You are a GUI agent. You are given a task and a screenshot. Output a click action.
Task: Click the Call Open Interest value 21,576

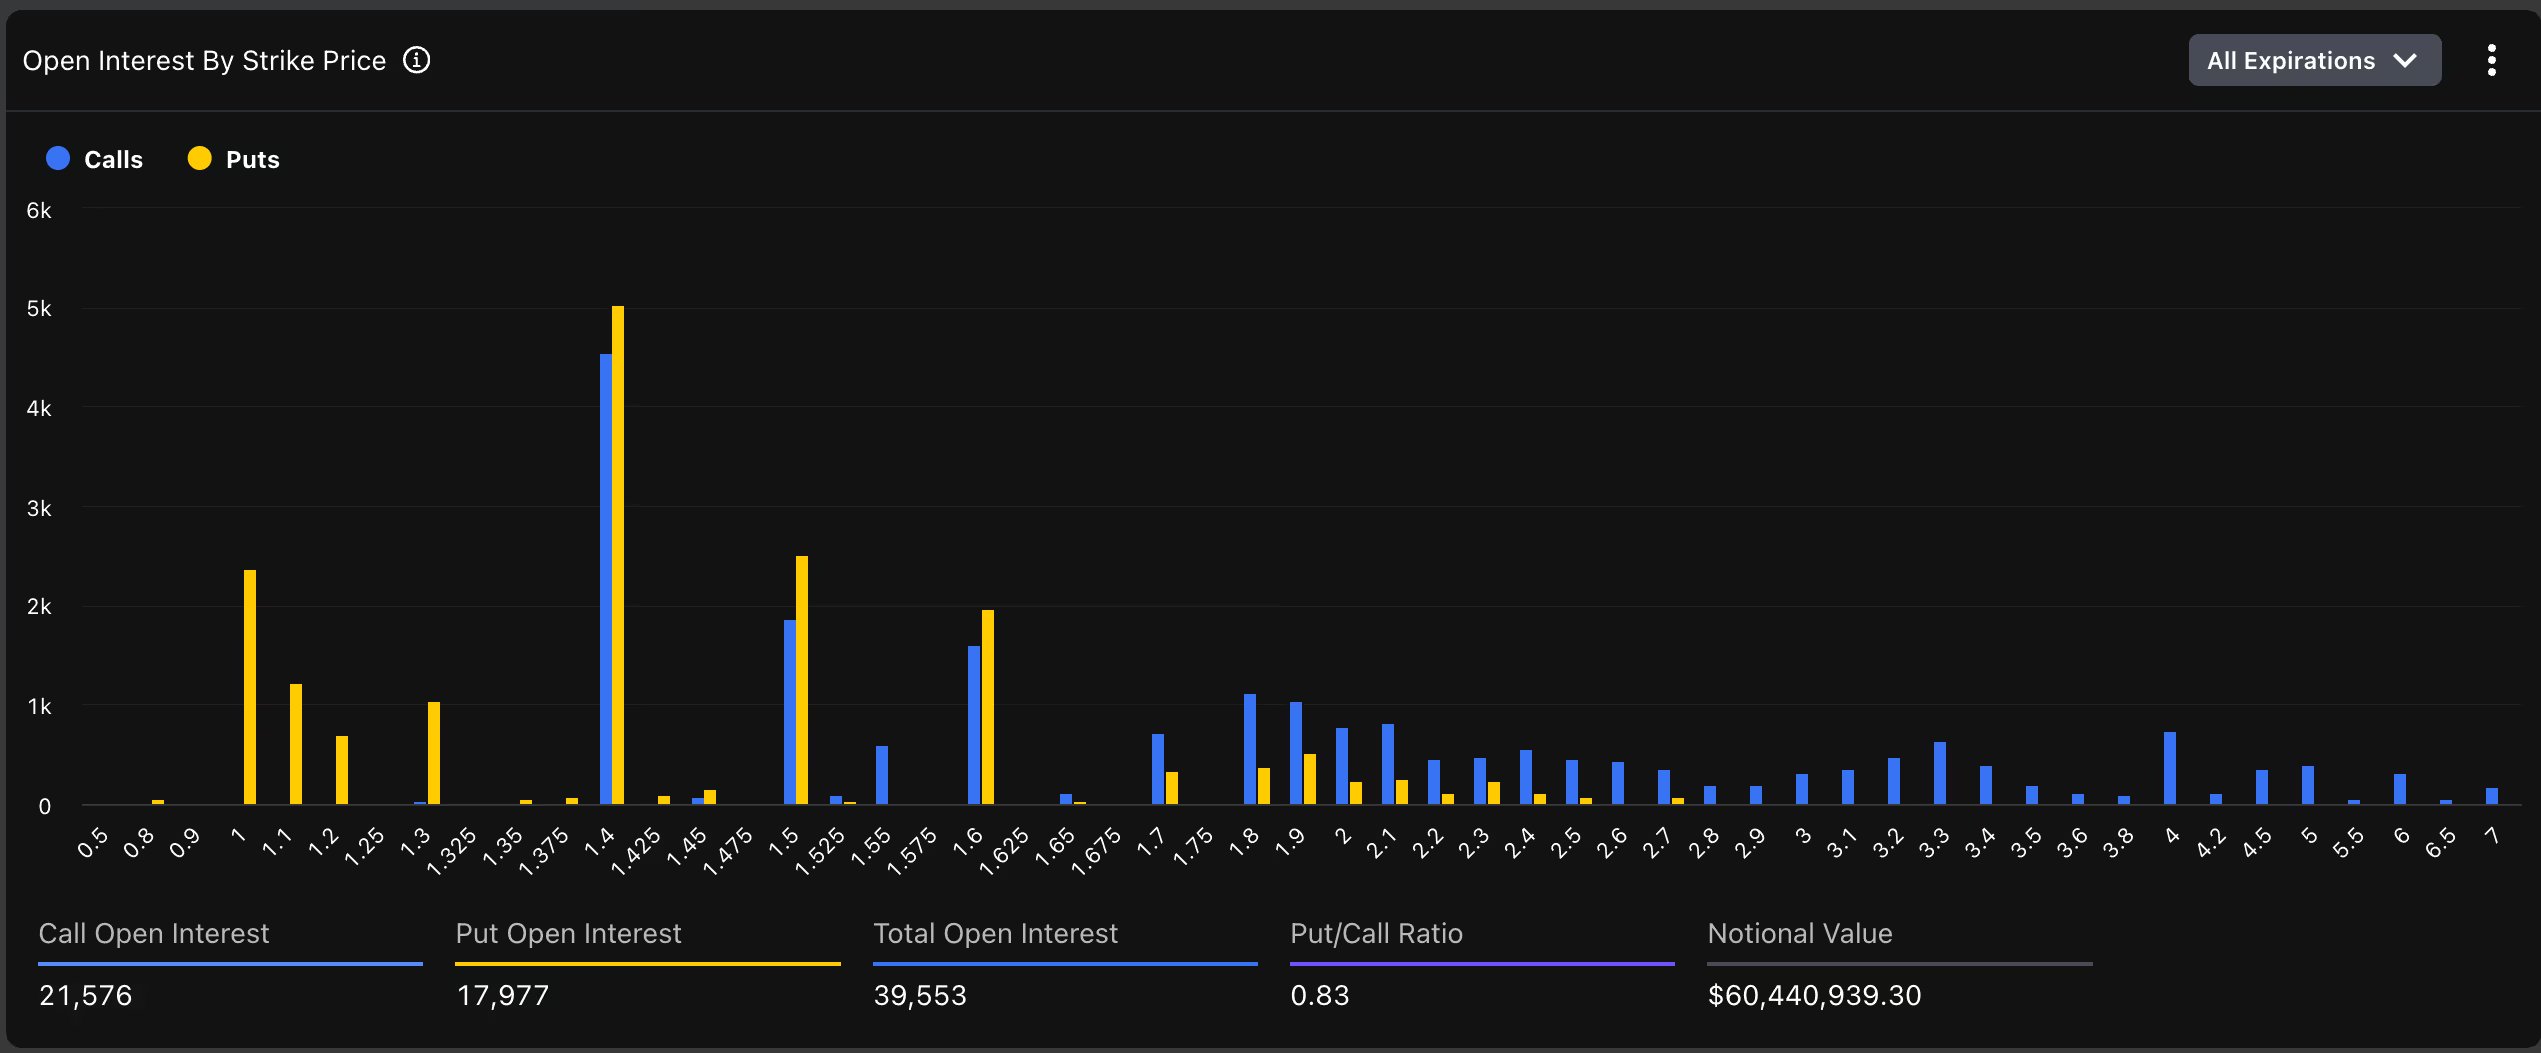pos(85,995)
